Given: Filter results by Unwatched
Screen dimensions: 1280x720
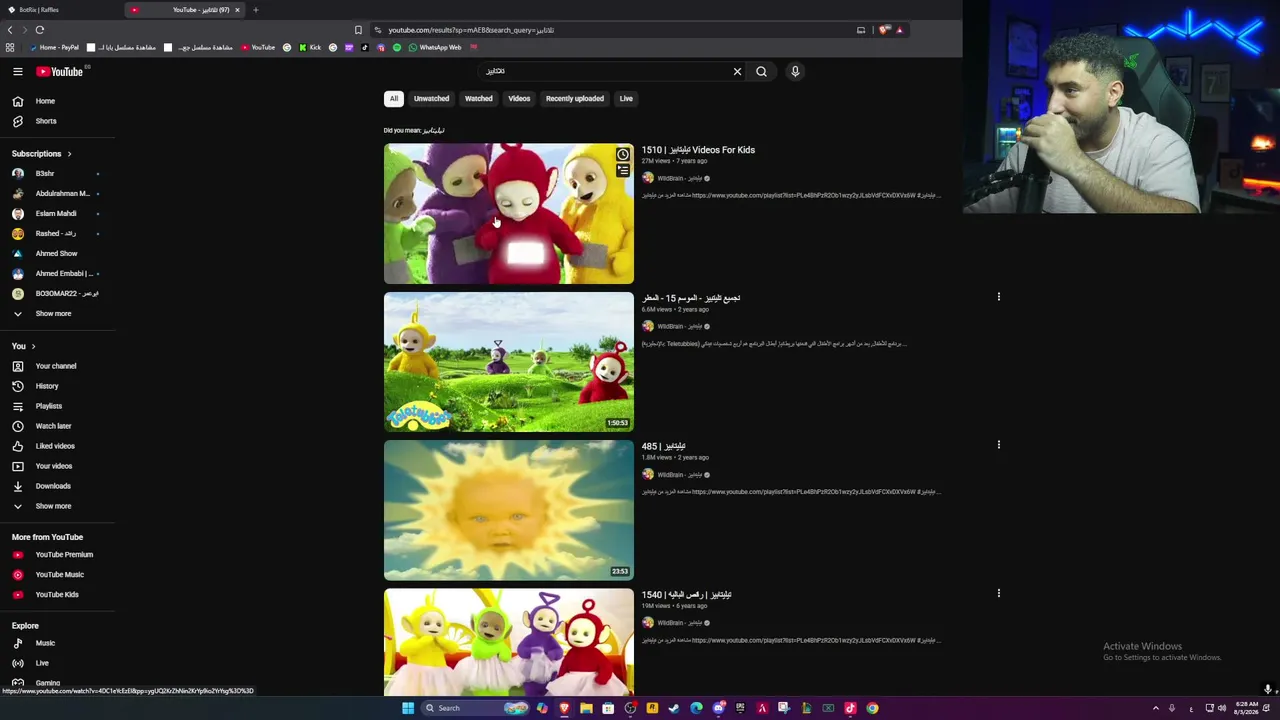Looking at the screenshot, I should (431, 99).
